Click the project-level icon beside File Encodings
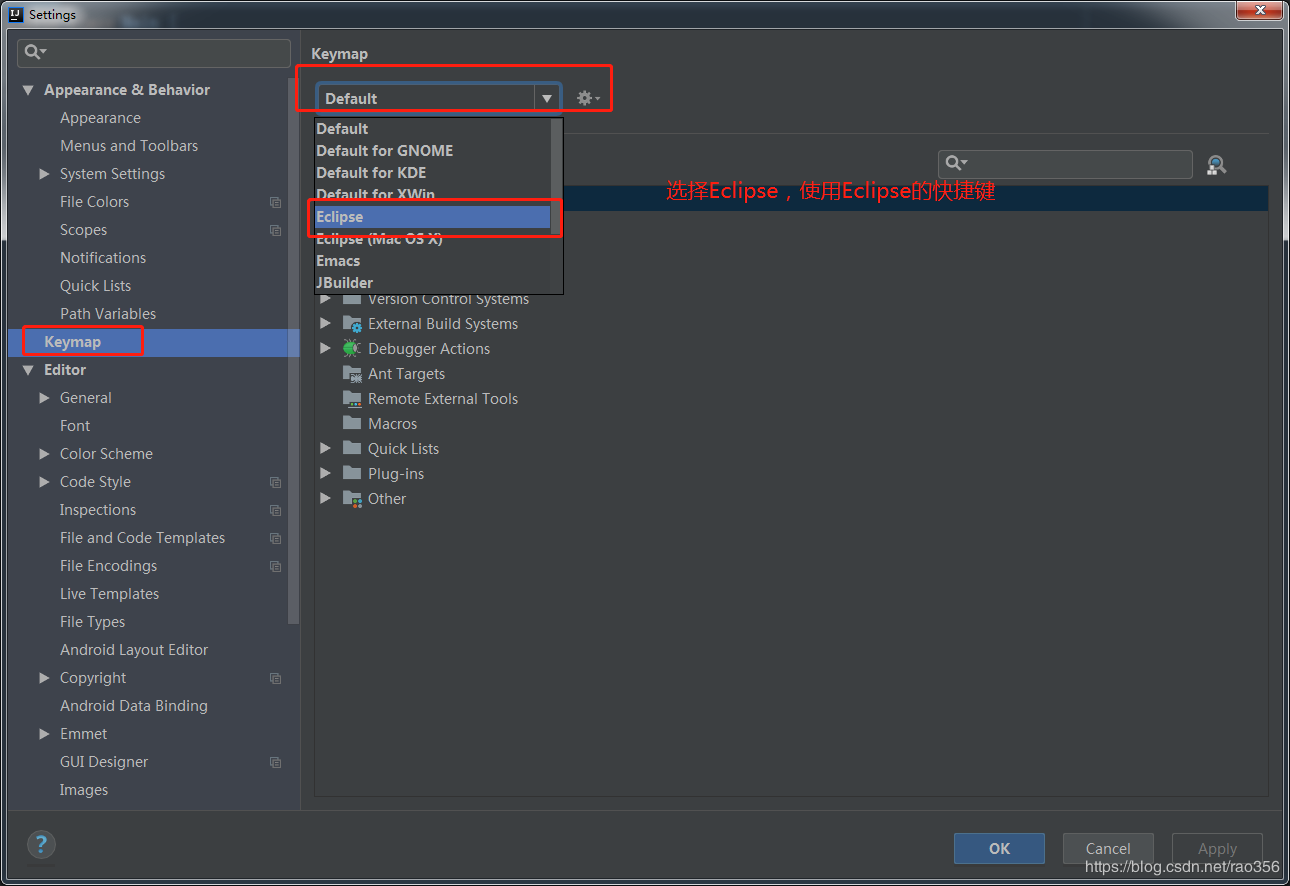Screen dimensions: 1290x886 pos(276,566)
